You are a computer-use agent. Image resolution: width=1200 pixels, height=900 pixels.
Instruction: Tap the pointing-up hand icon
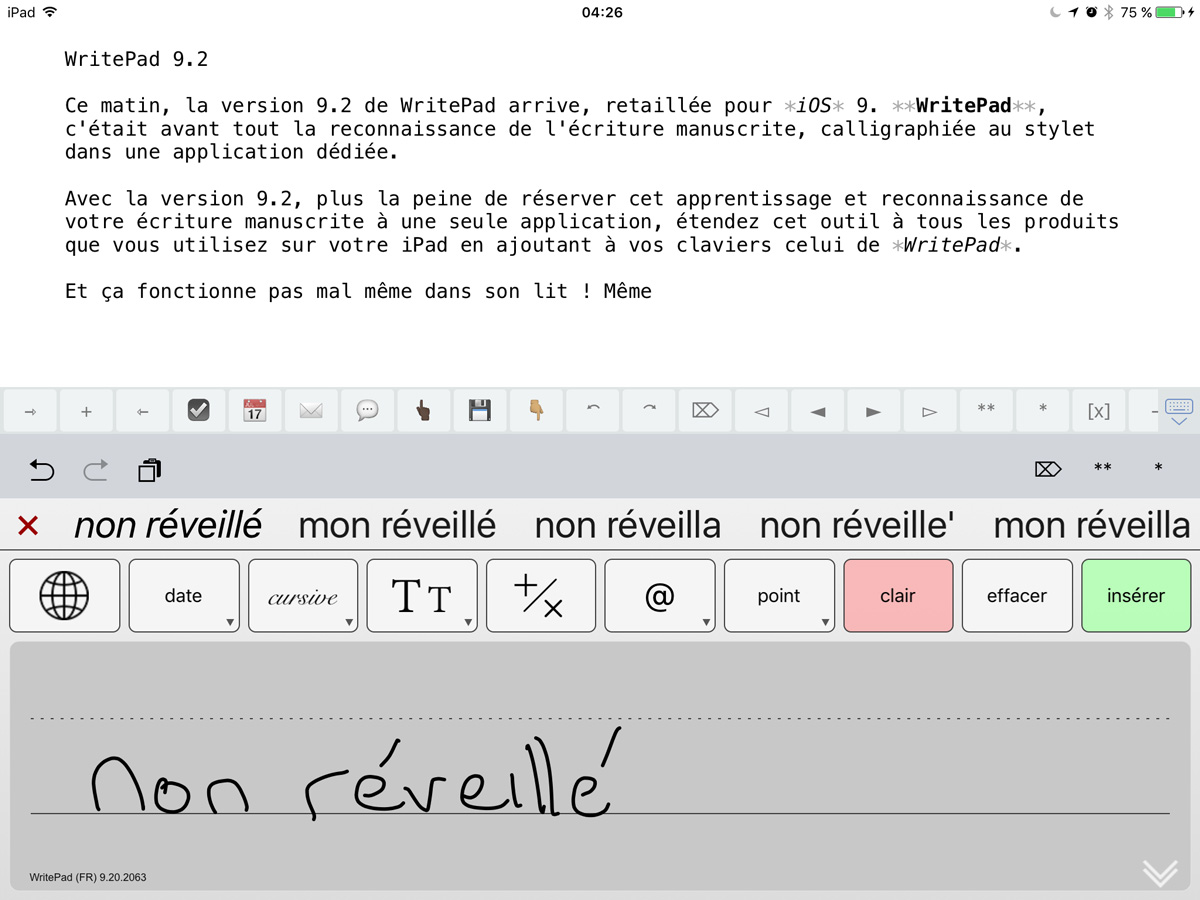tap(423, 411)
